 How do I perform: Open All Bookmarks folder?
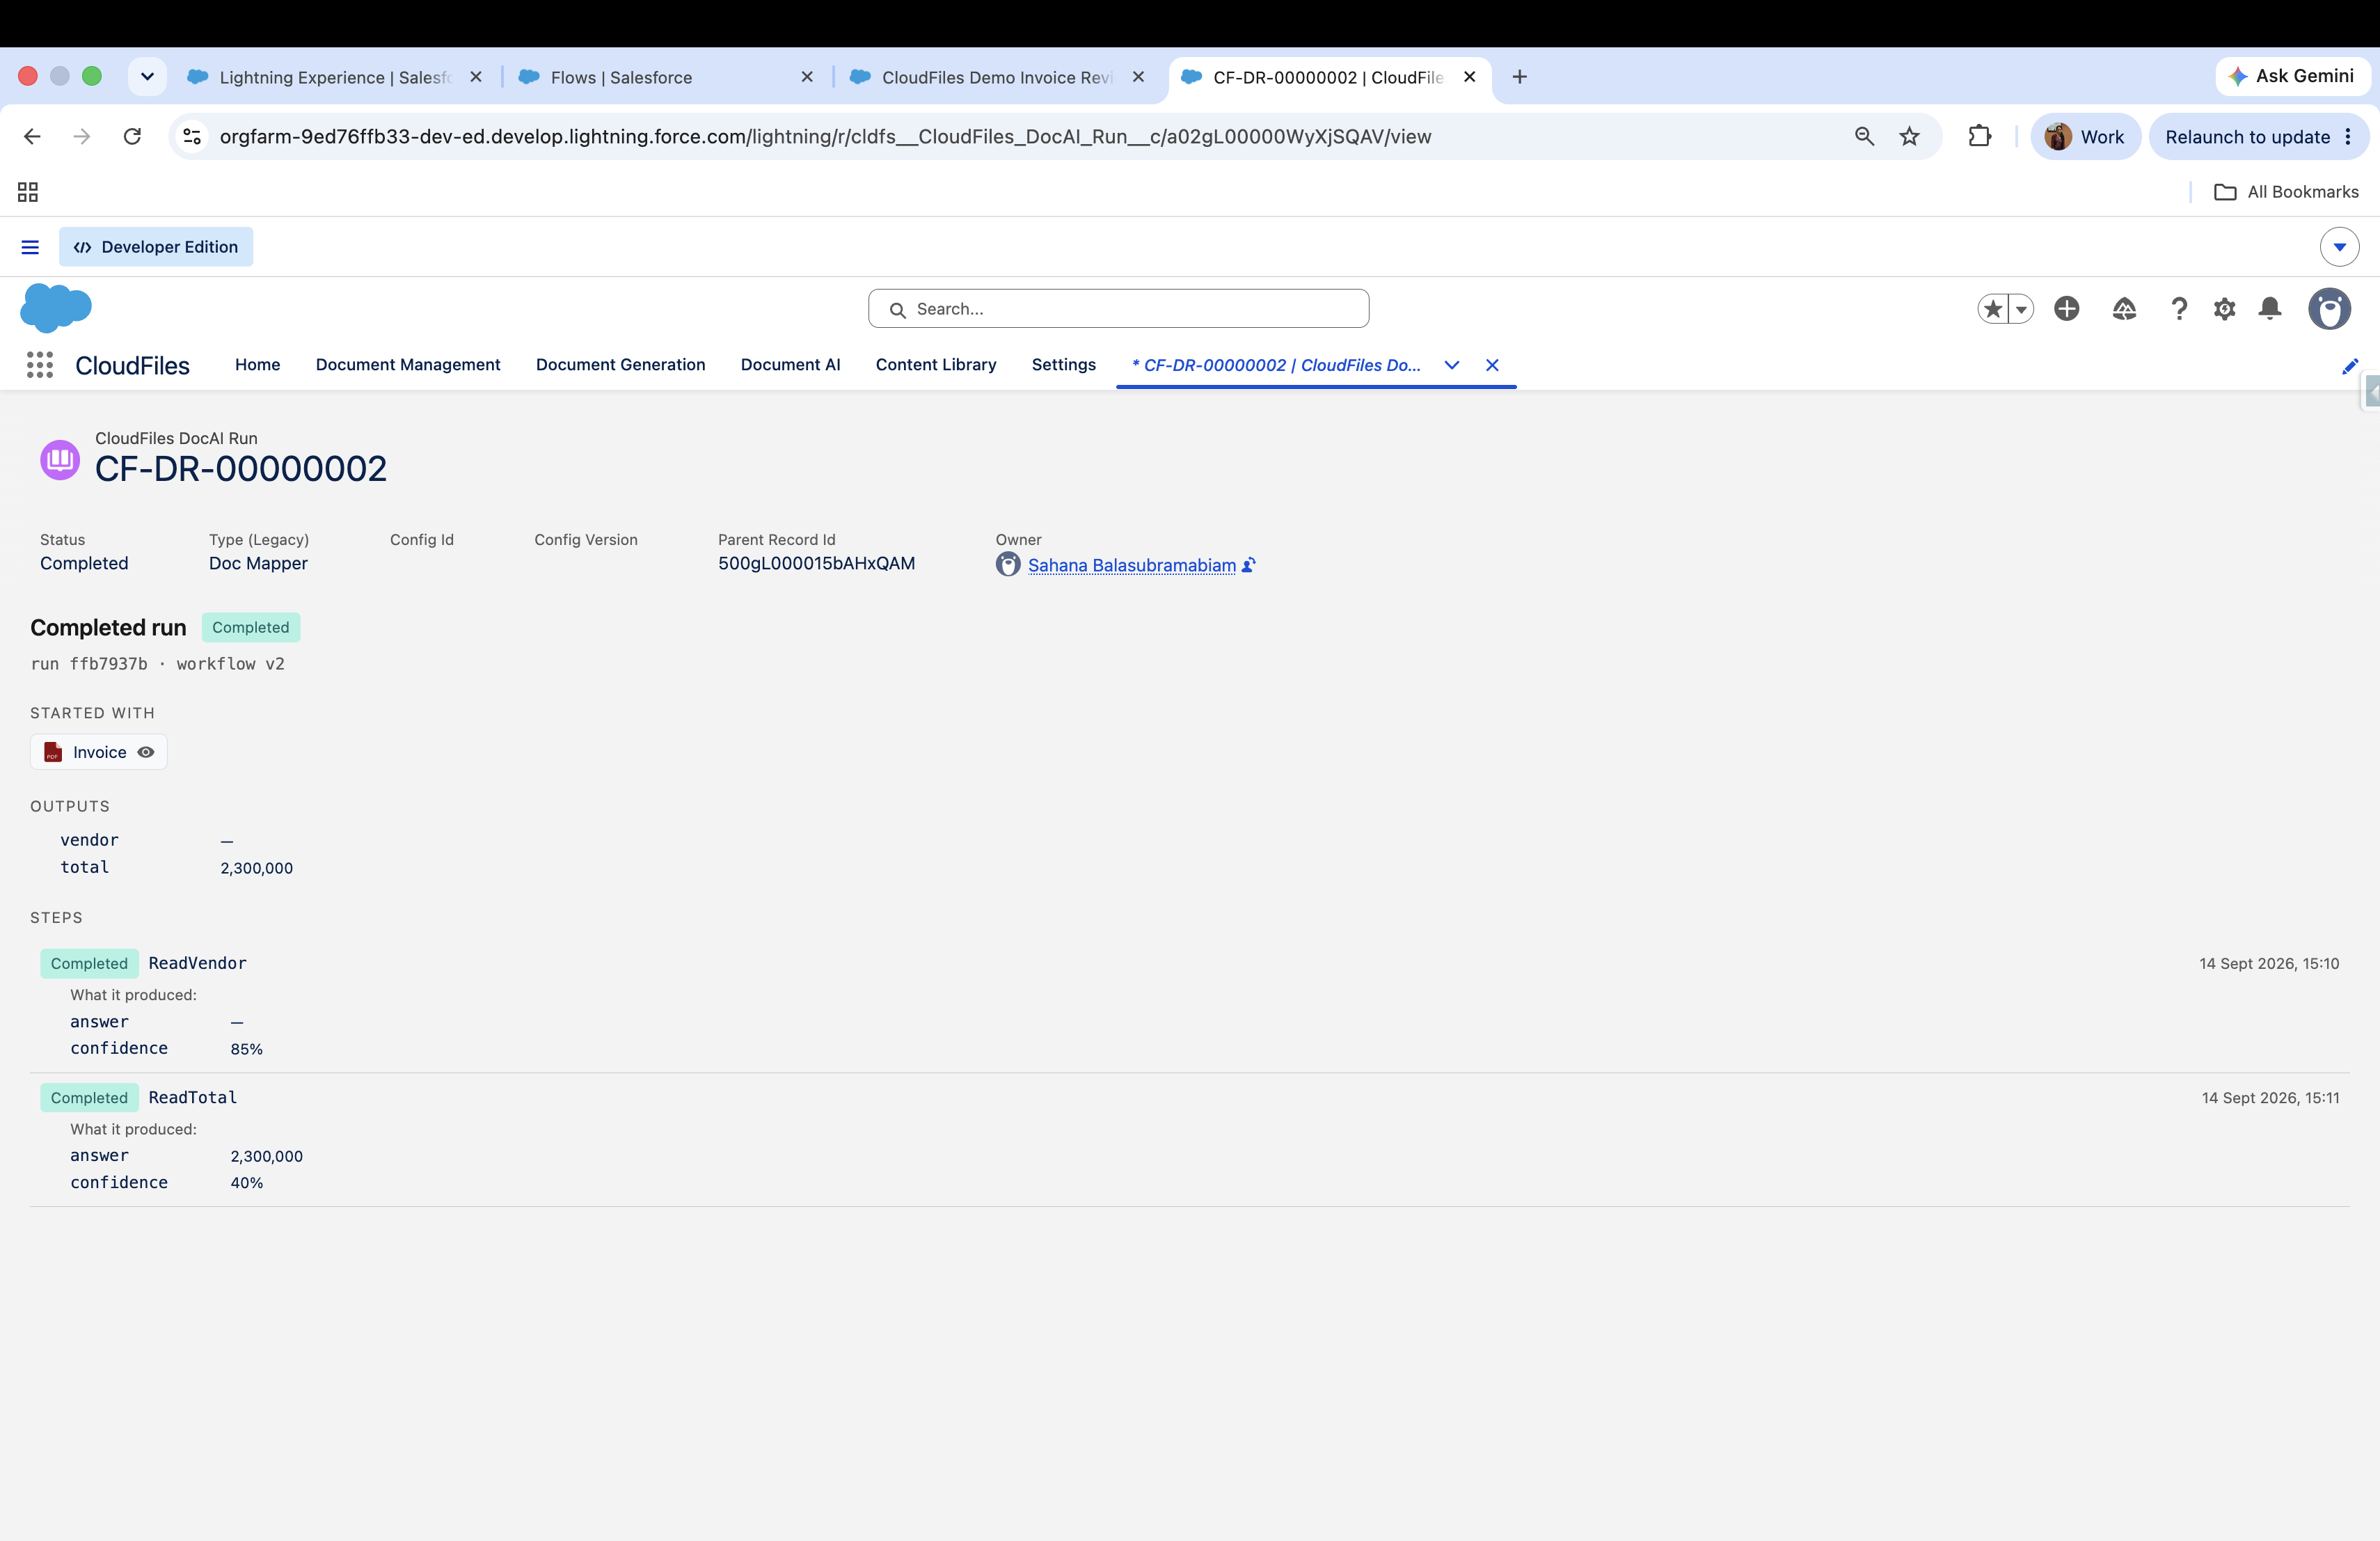pos(2286,192)
